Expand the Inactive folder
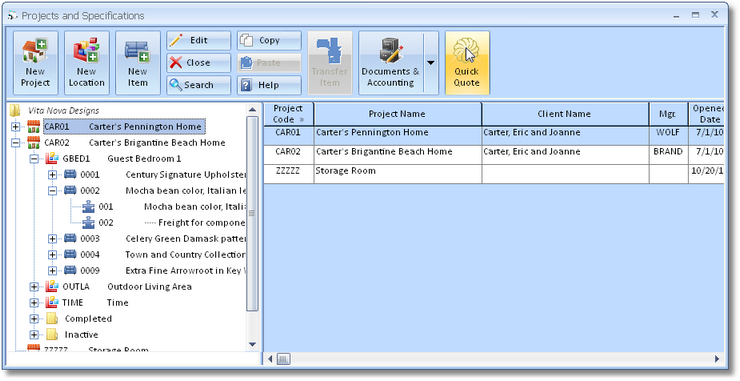Screen dimensions: 740x381 [34, 335]
